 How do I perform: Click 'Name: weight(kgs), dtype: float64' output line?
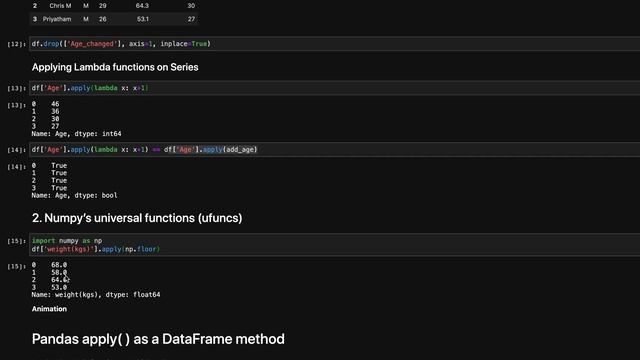pos(96,295)
